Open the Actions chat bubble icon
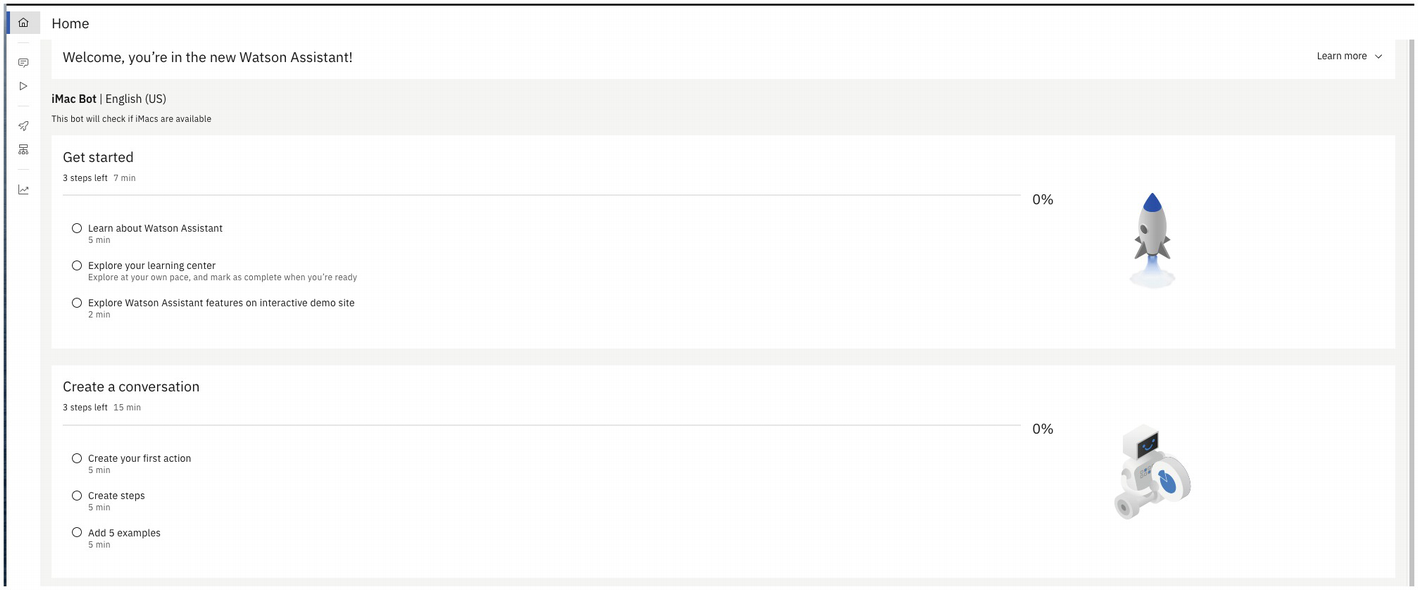The height and width of the screenshot is (590, 1418). 23,62
